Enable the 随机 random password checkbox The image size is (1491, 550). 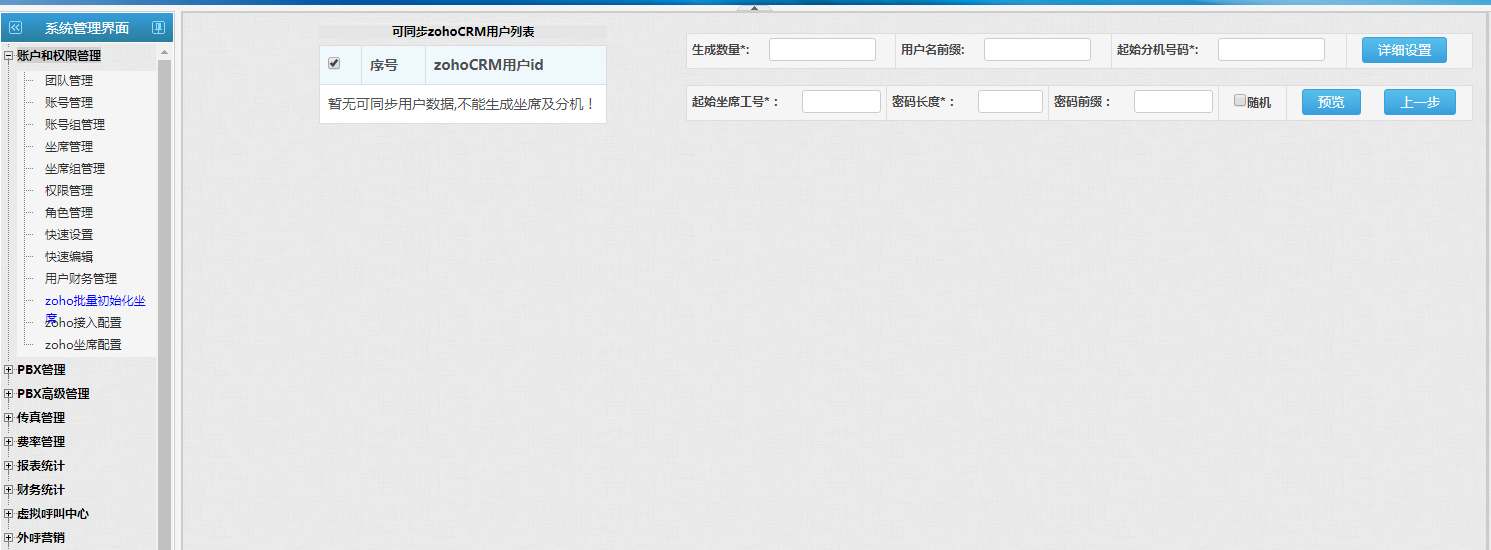coord(1240,101)
